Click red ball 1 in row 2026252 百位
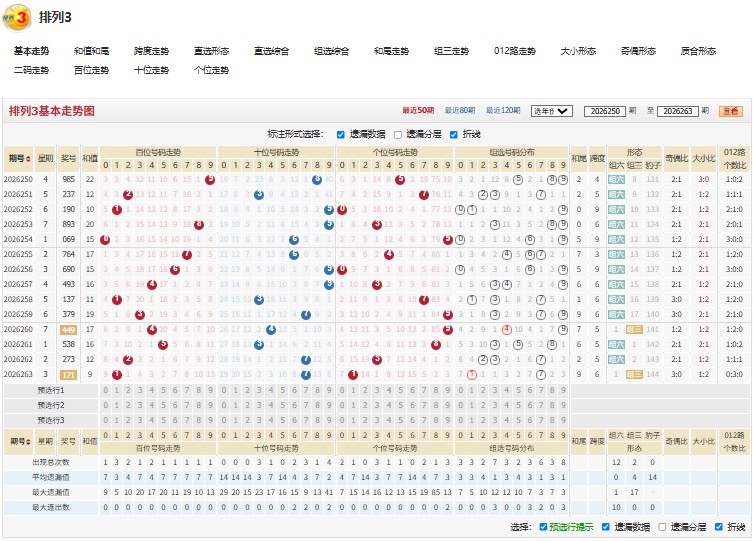 (117, 210)
